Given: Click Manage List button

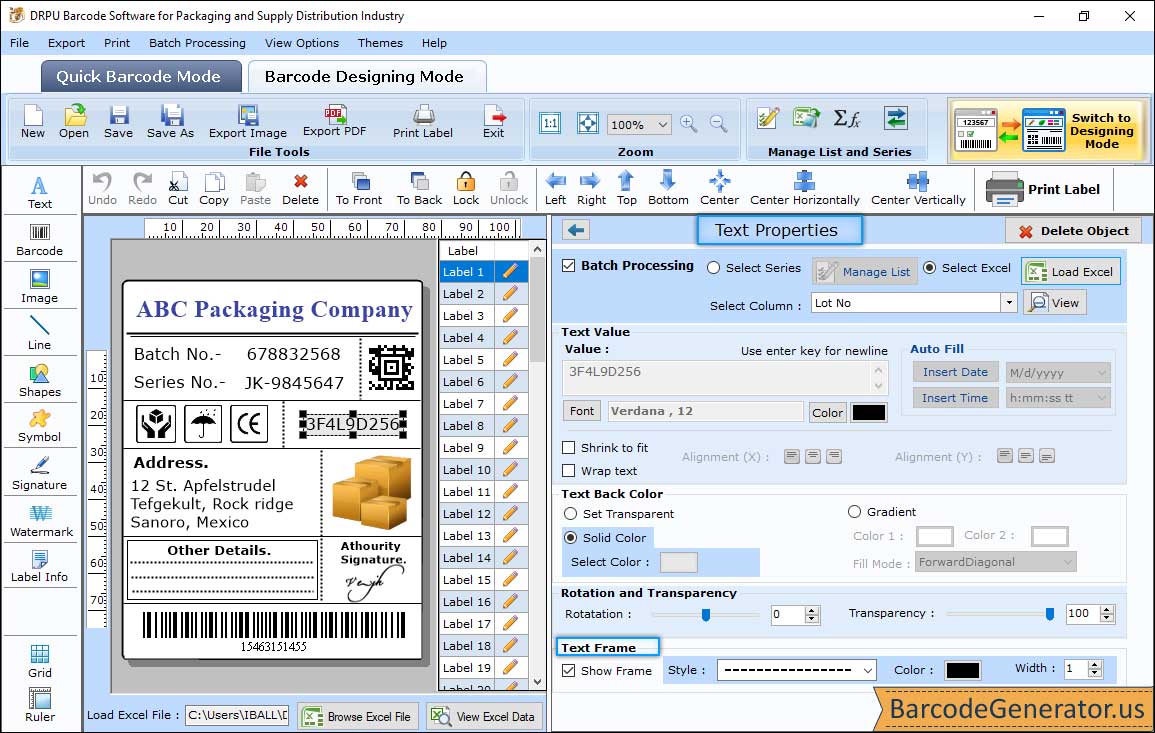Looking at the screenshot, I should coord(866,271).
